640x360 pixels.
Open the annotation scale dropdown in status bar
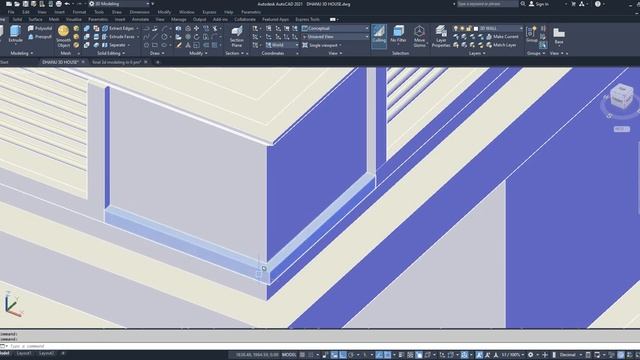513,355
